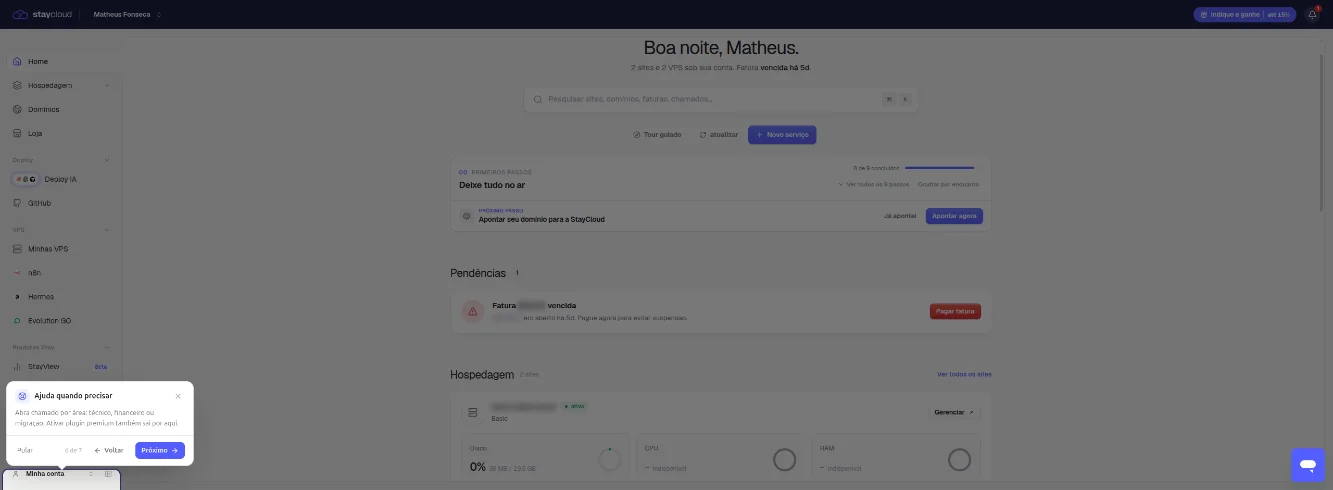Viewport: 1333px width, 490px height.
Task: Click the hosting server icon on Basic card
Action: click(x=472, y=412)
